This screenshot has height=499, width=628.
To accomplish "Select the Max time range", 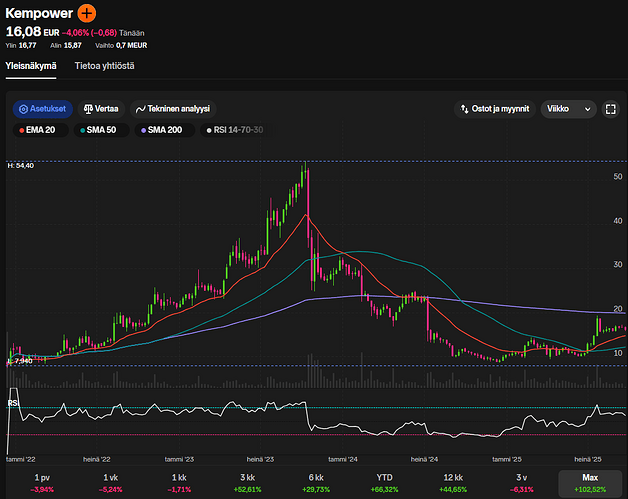I will click(x=589, y=482).
